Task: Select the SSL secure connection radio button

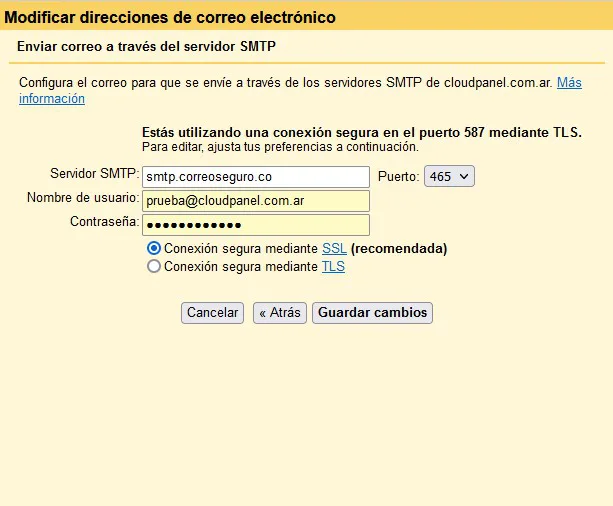Action: [x=154, y=248]
